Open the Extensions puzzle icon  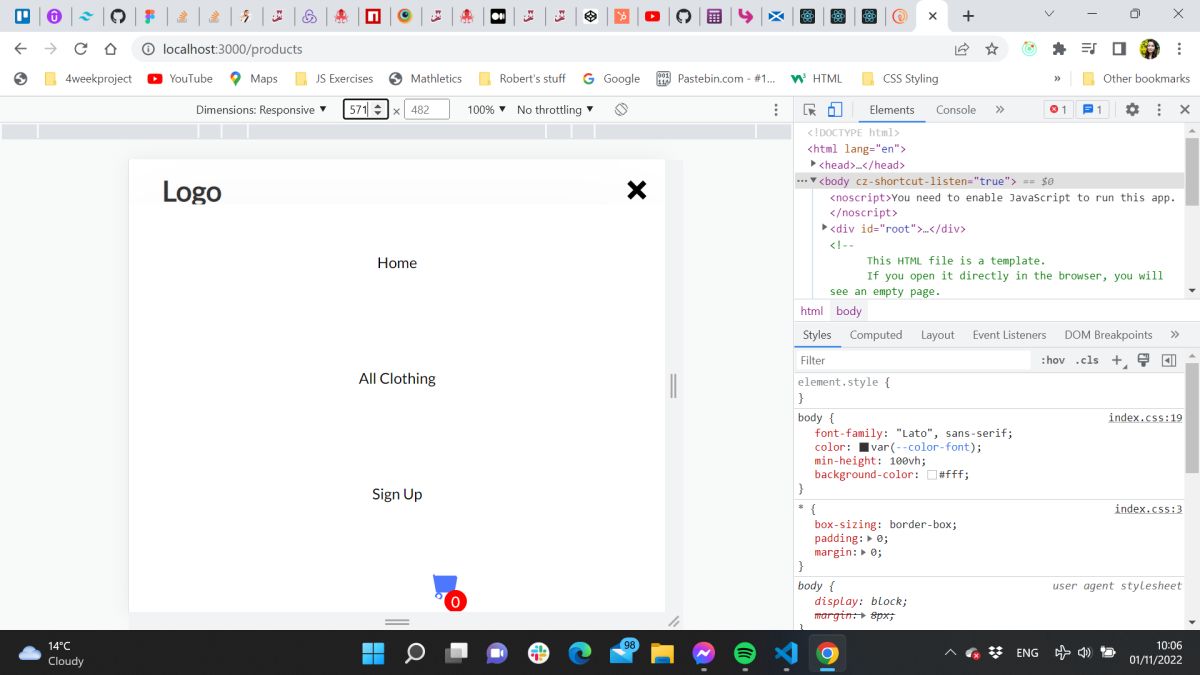click(1059, 48)
